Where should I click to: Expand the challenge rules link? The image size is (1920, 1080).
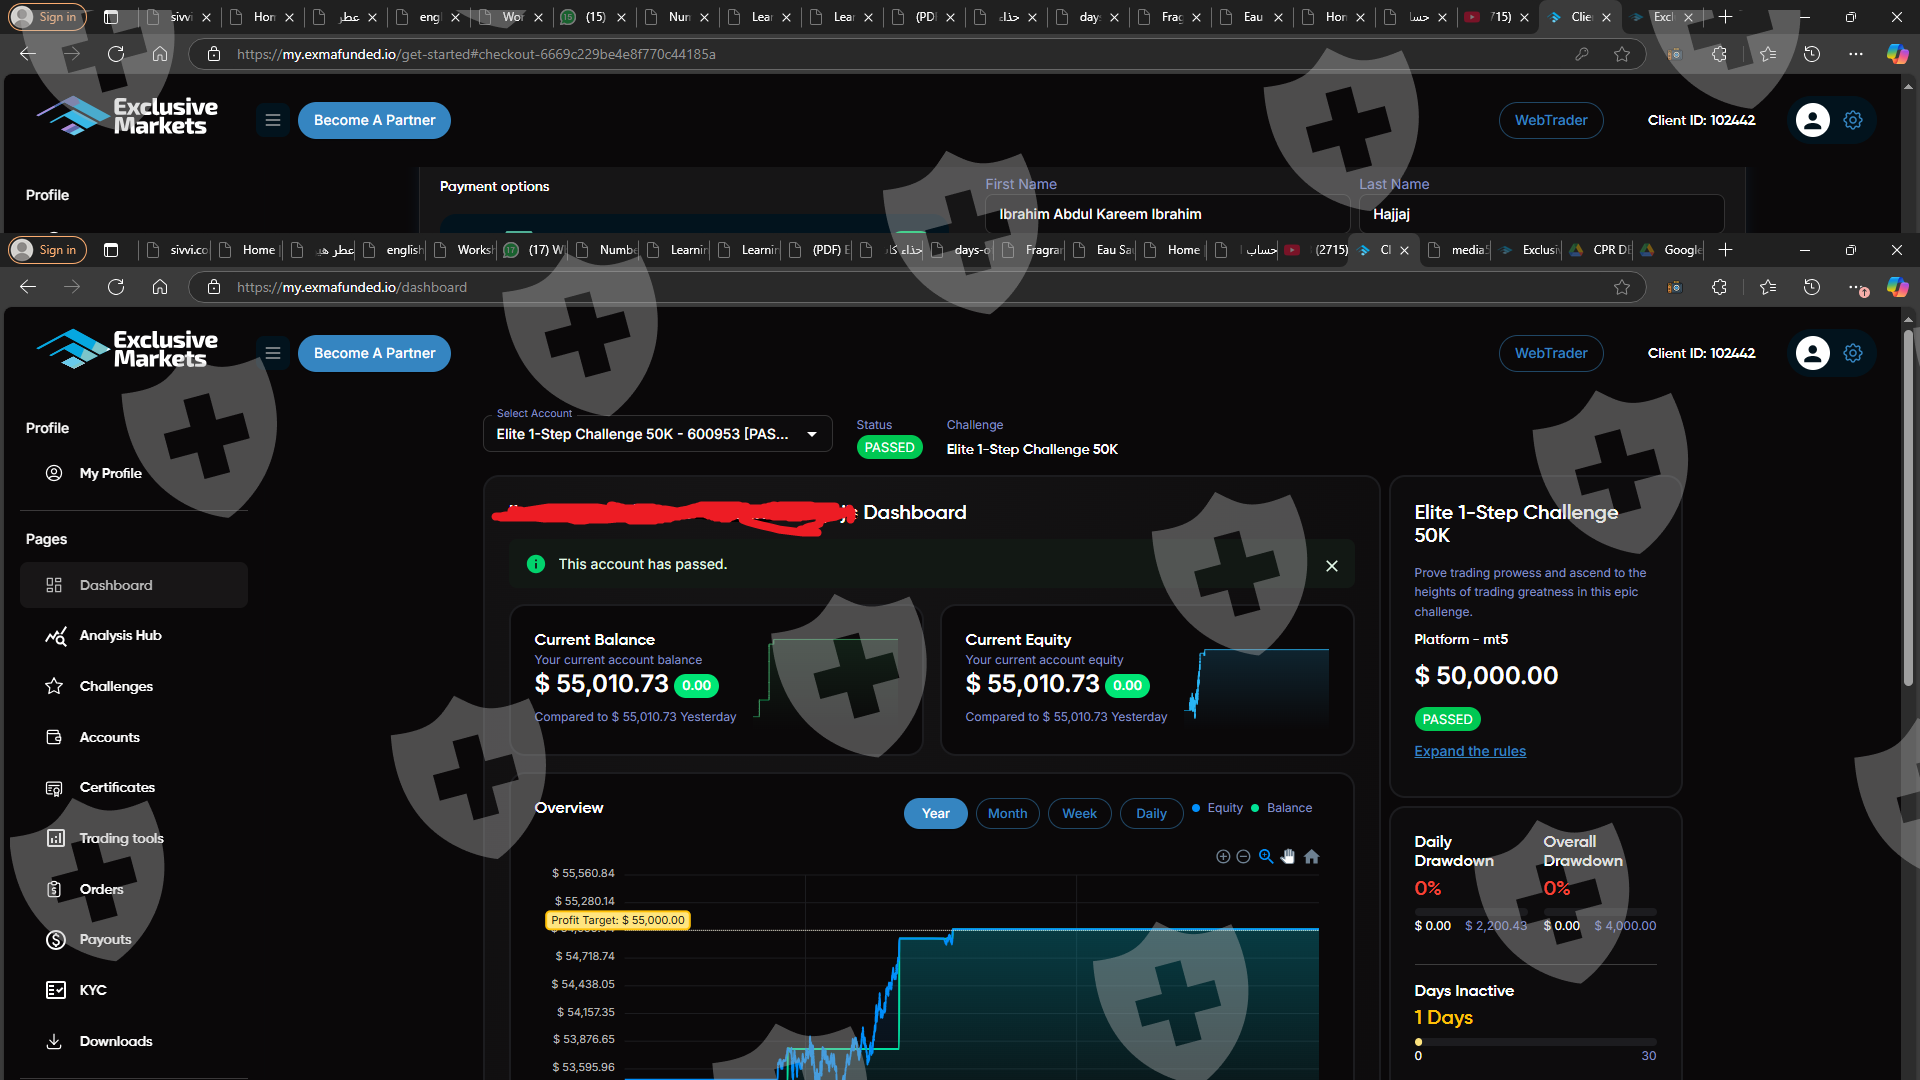pyautogui.click(x=1469, y=751)
